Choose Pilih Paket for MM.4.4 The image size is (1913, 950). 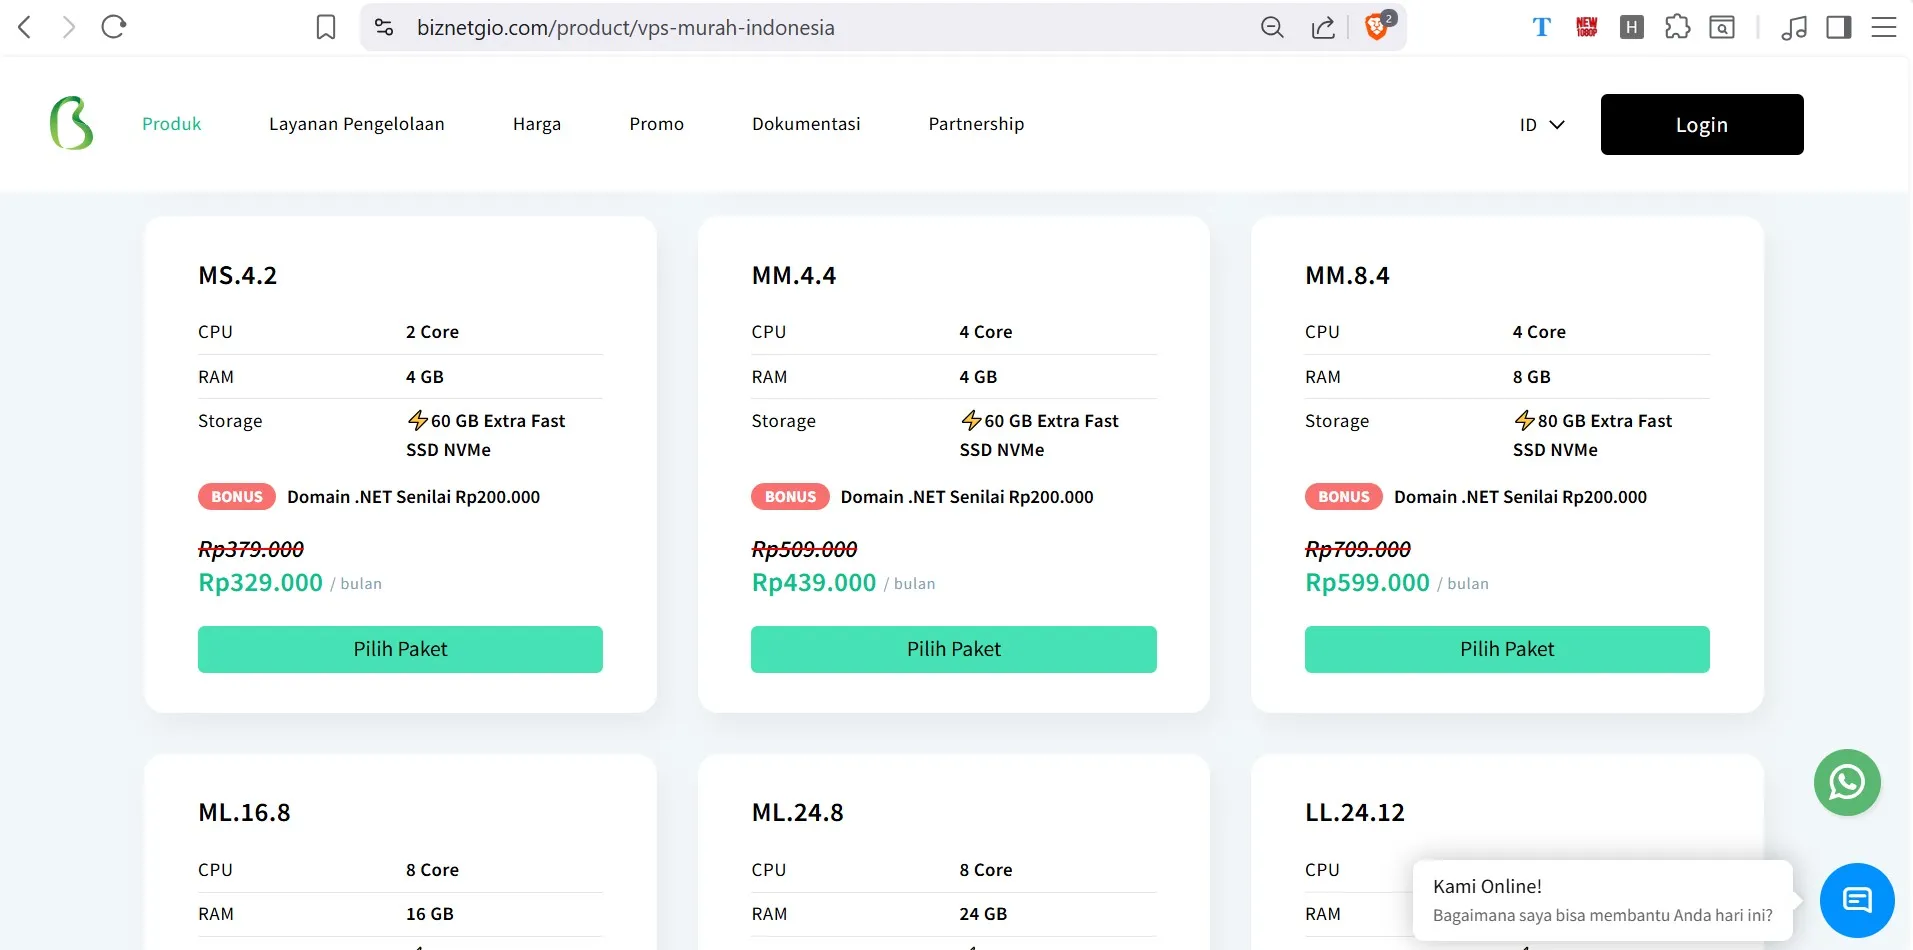(x=954, y=649)
